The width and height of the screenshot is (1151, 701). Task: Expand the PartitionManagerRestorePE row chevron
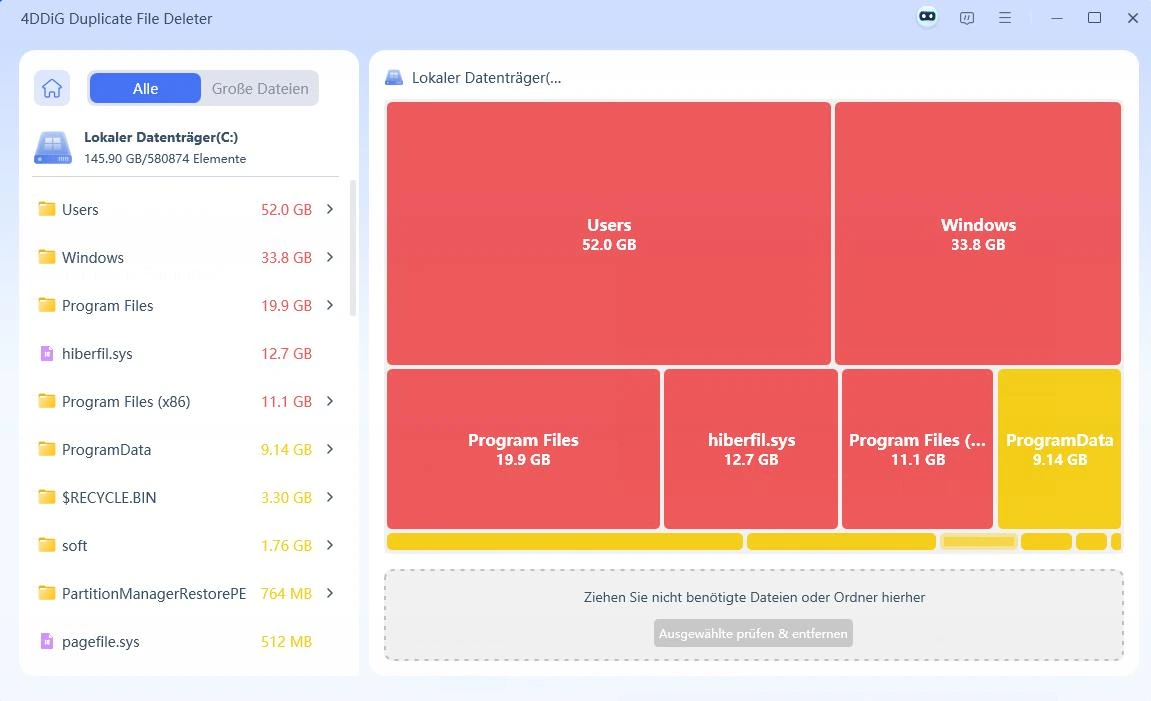pos(330,593)
